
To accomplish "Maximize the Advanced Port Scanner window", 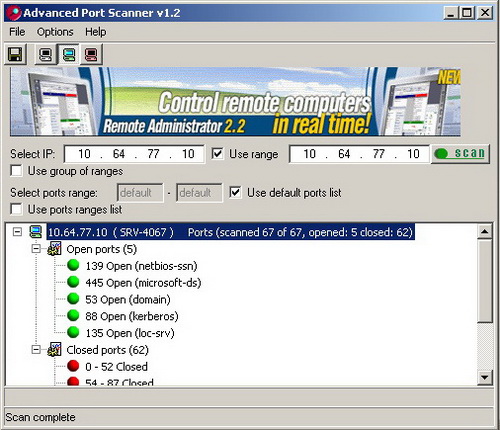I will coord(467,13).
